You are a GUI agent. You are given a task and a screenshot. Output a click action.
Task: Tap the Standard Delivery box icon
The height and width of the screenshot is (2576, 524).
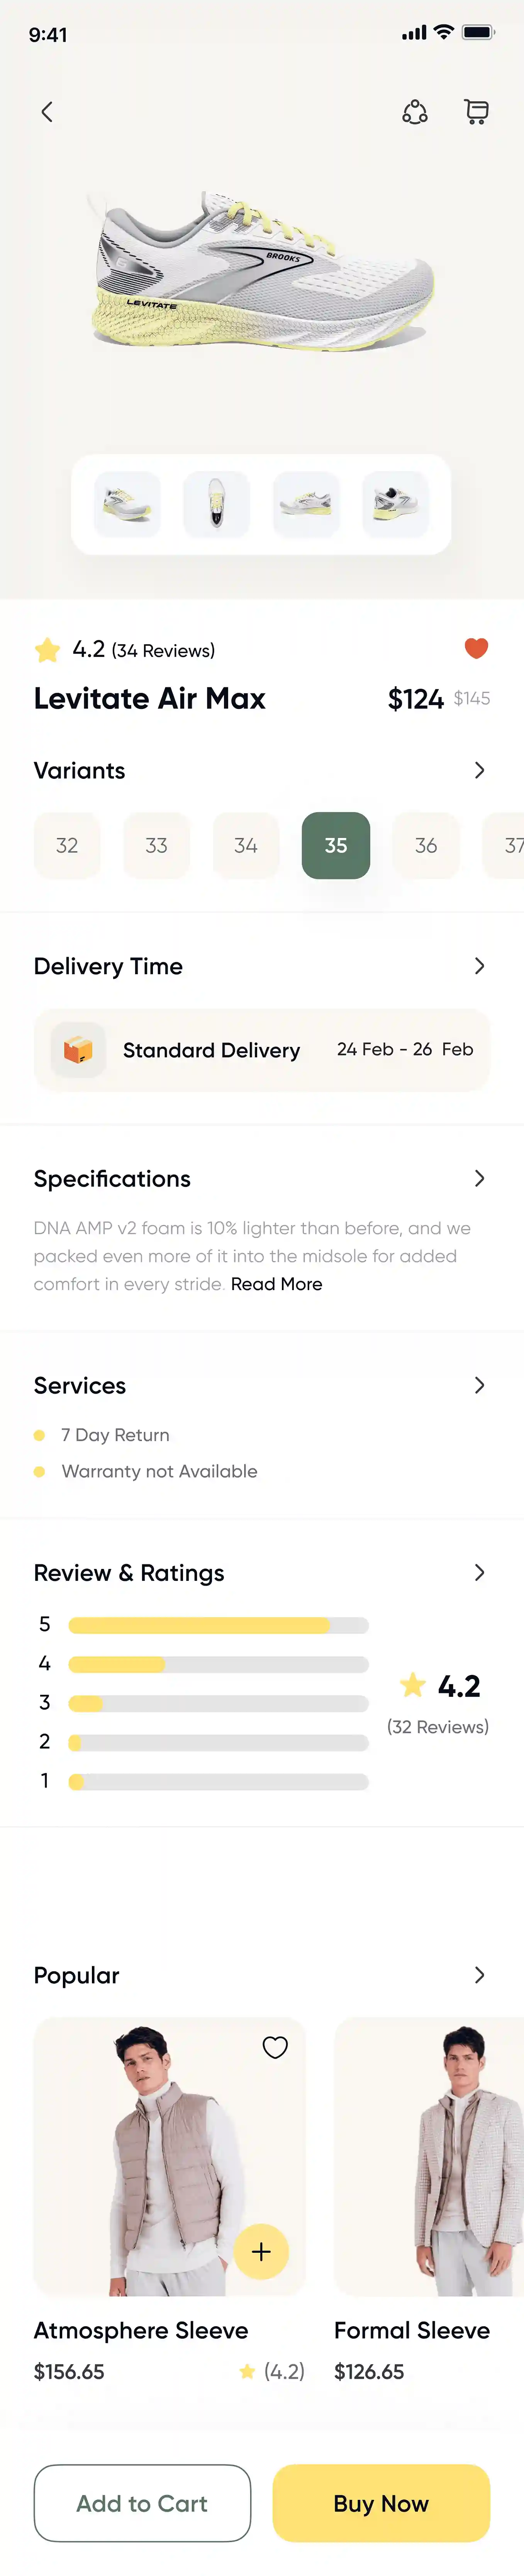click(78, 1050)
